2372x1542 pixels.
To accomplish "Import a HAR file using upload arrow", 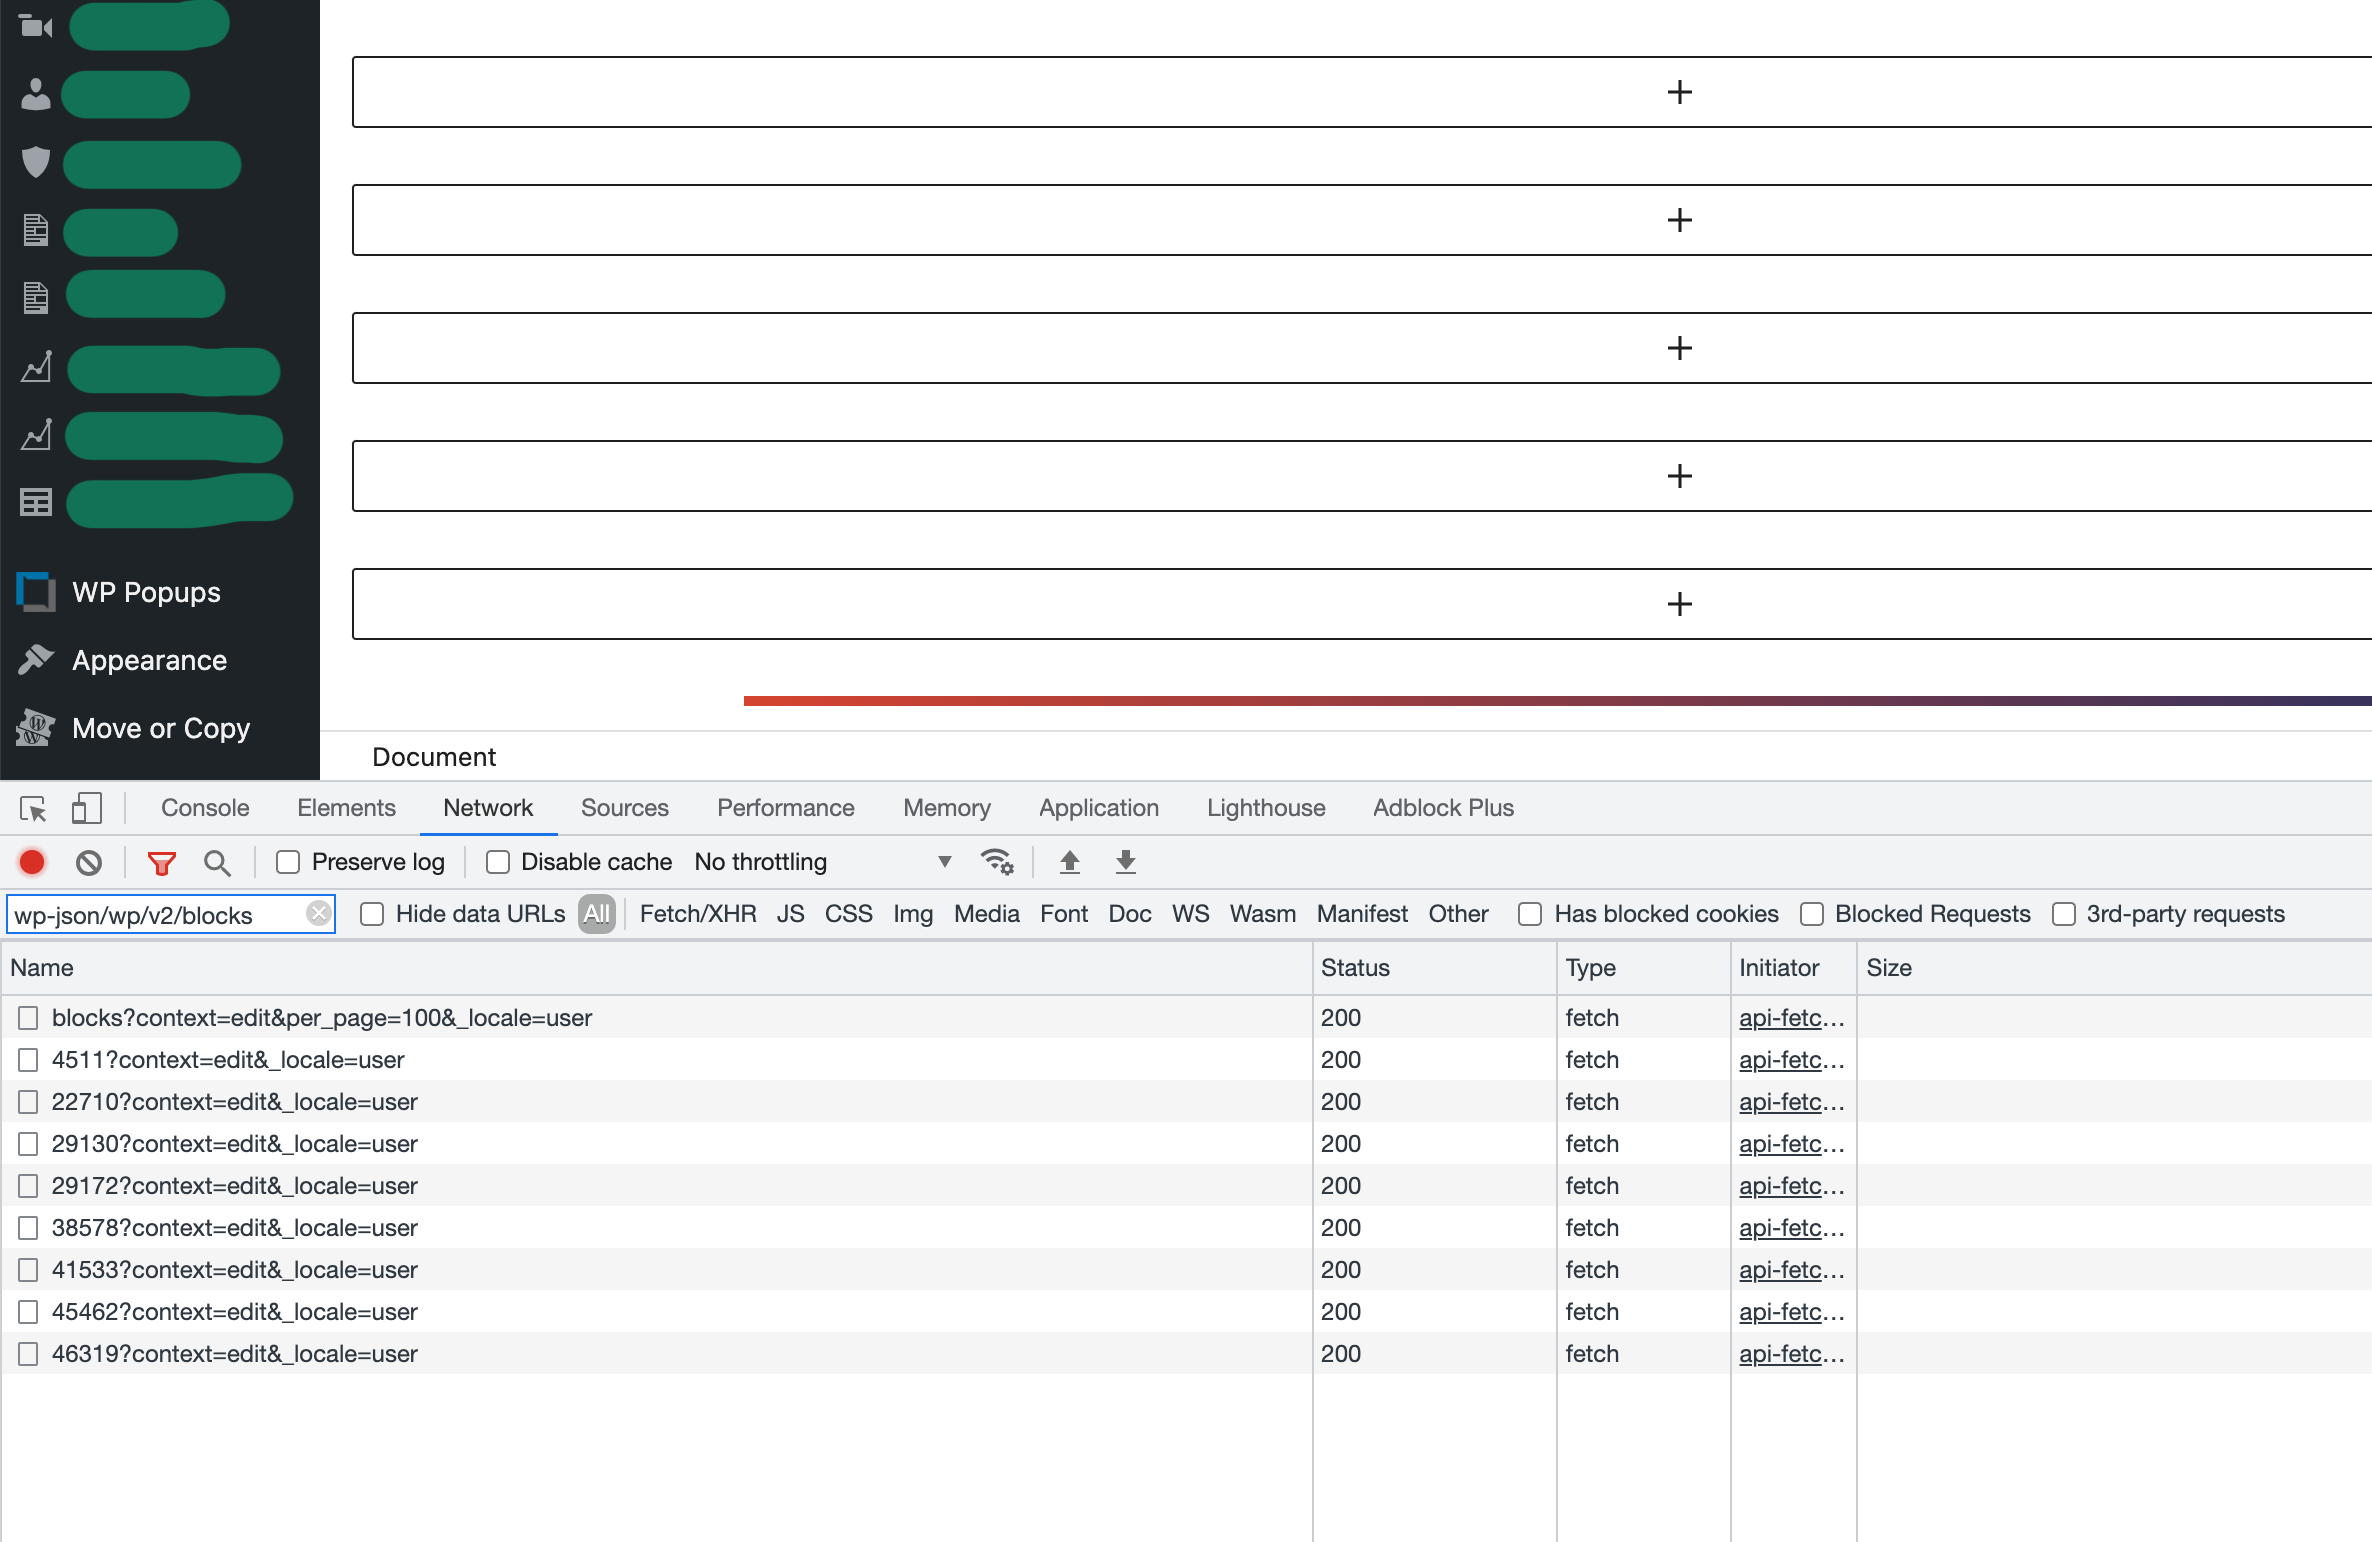I will point(1068,861).
